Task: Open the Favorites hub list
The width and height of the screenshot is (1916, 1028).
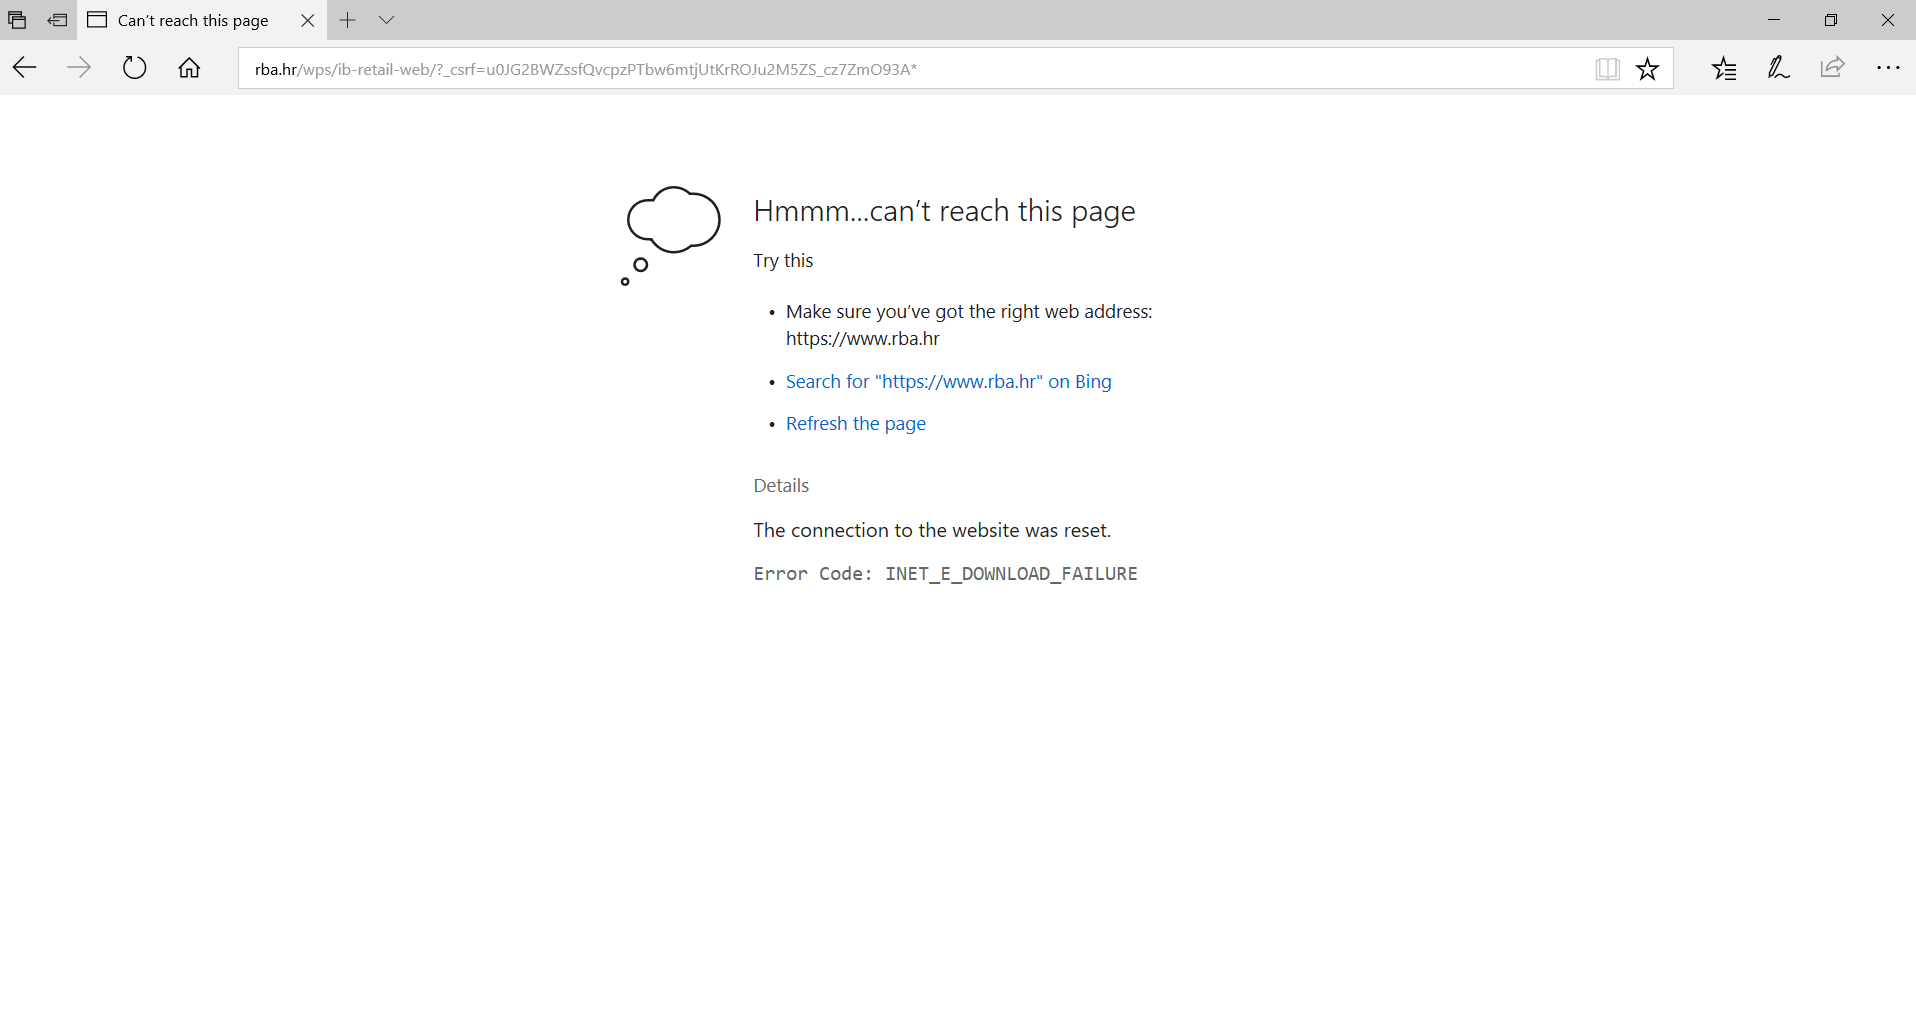Action: 1724,68
